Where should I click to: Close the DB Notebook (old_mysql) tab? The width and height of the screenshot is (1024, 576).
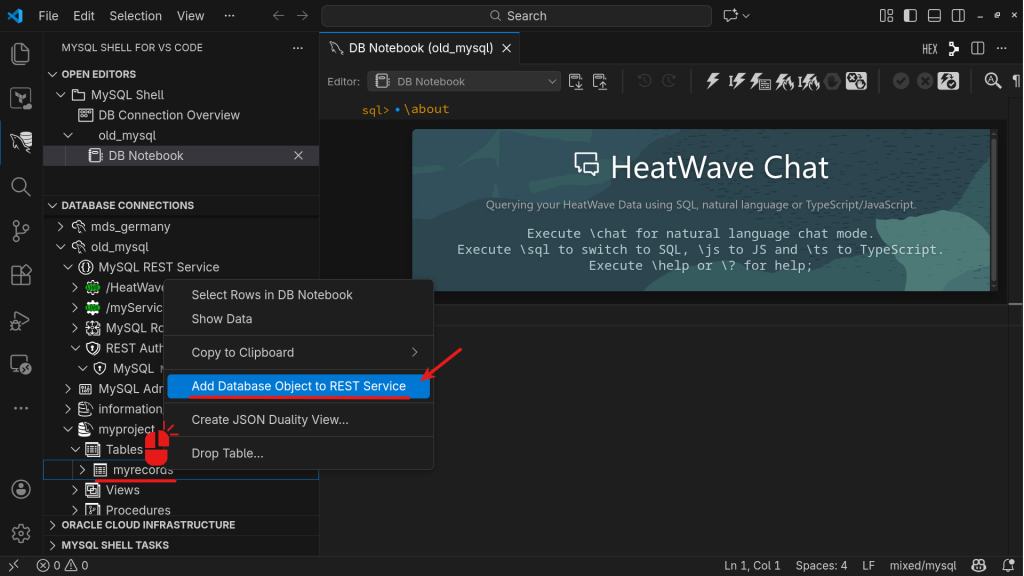click(506, 48)
